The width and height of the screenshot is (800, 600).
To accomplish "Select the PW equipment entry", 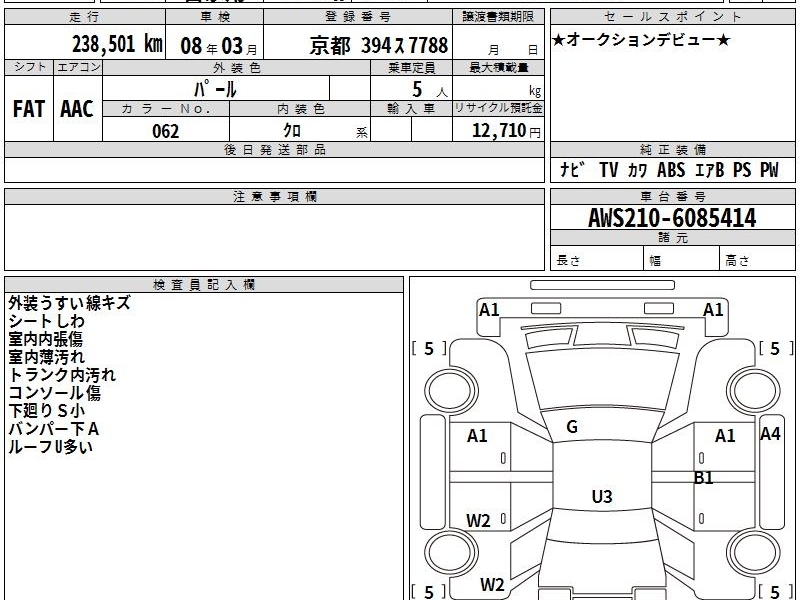I will [769, 169].
